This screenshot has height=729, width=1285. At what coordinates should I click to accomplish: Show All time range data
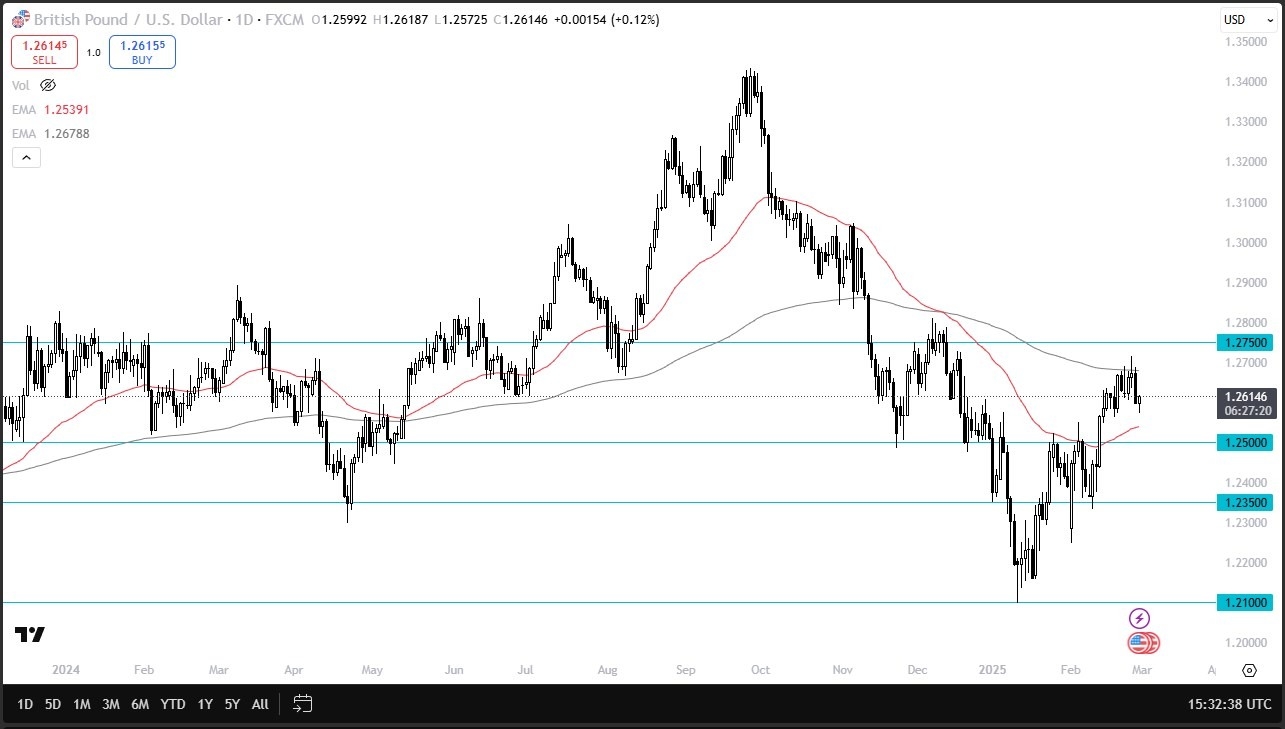coord(260,704)
